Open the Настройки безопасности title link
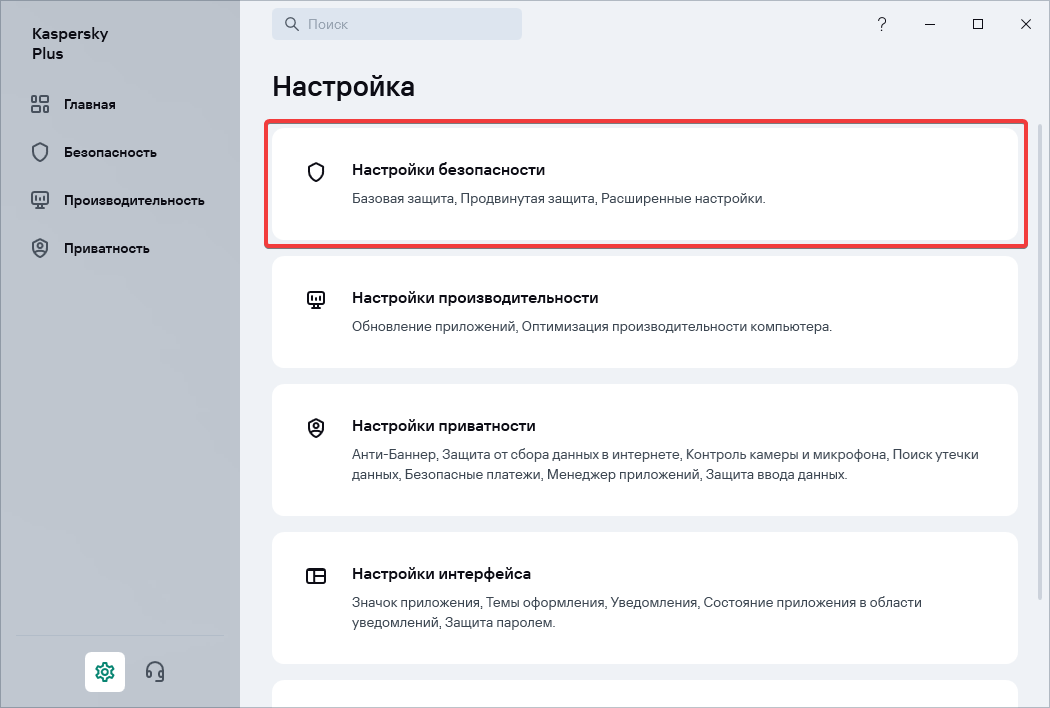Screen dimensions: 1050x708 [448, 170]
